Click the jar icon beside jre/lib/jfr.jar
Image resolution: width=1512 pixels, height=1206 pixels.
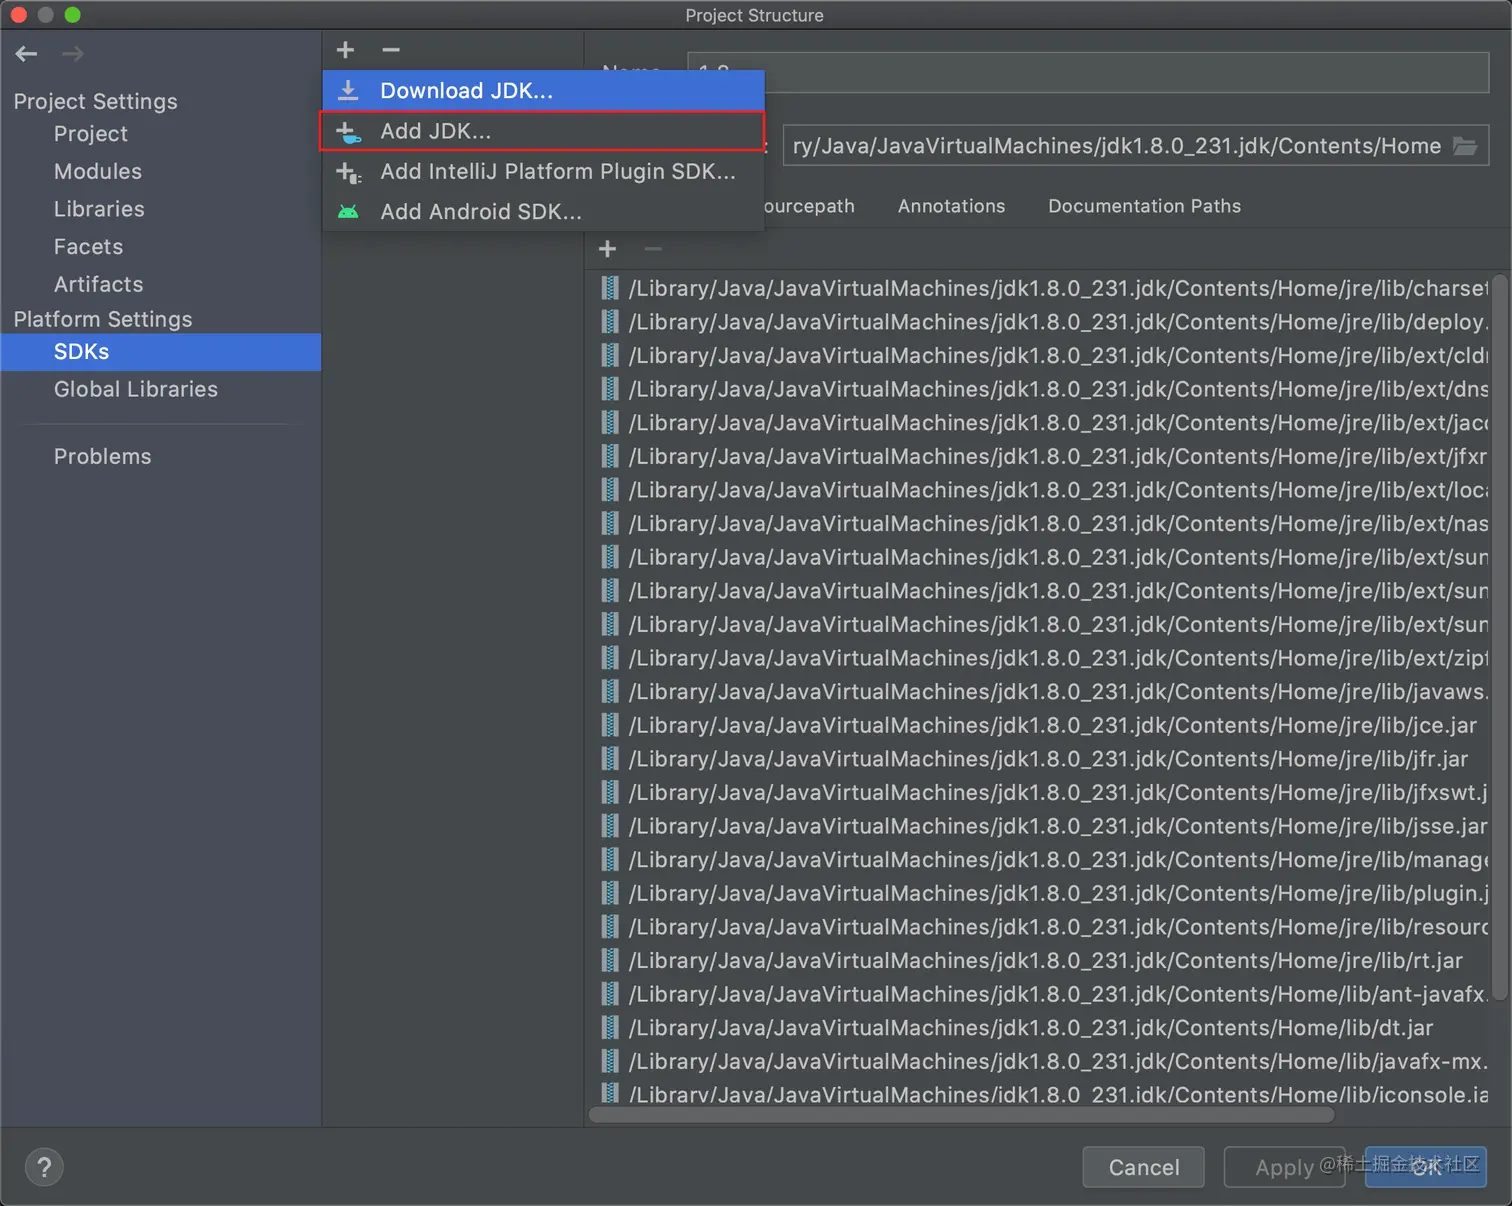(x=609, y=759)
